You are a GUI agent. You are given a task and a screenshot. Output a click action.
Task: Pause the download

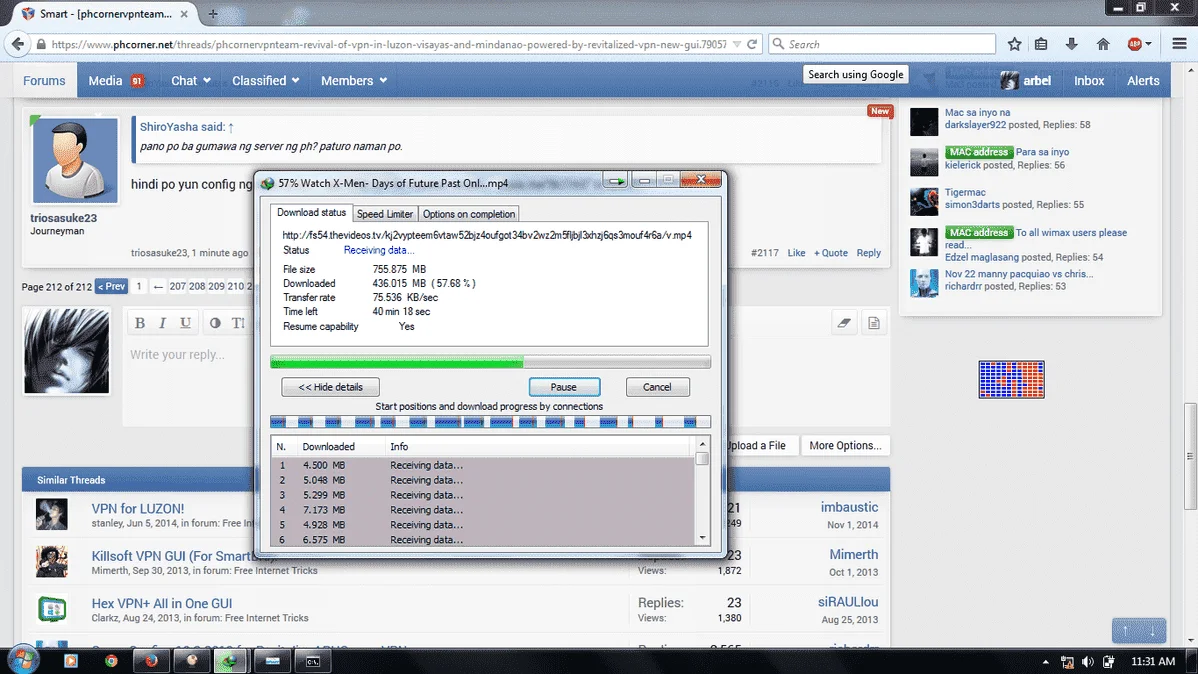point(564,387)
